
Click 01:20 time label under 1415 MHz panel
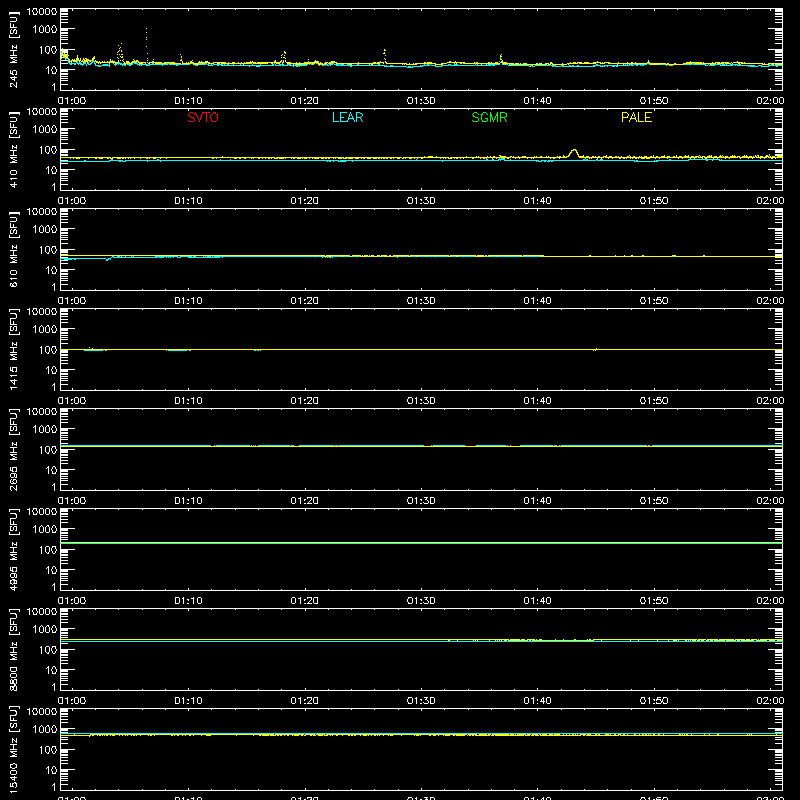(x=305, y=401)
